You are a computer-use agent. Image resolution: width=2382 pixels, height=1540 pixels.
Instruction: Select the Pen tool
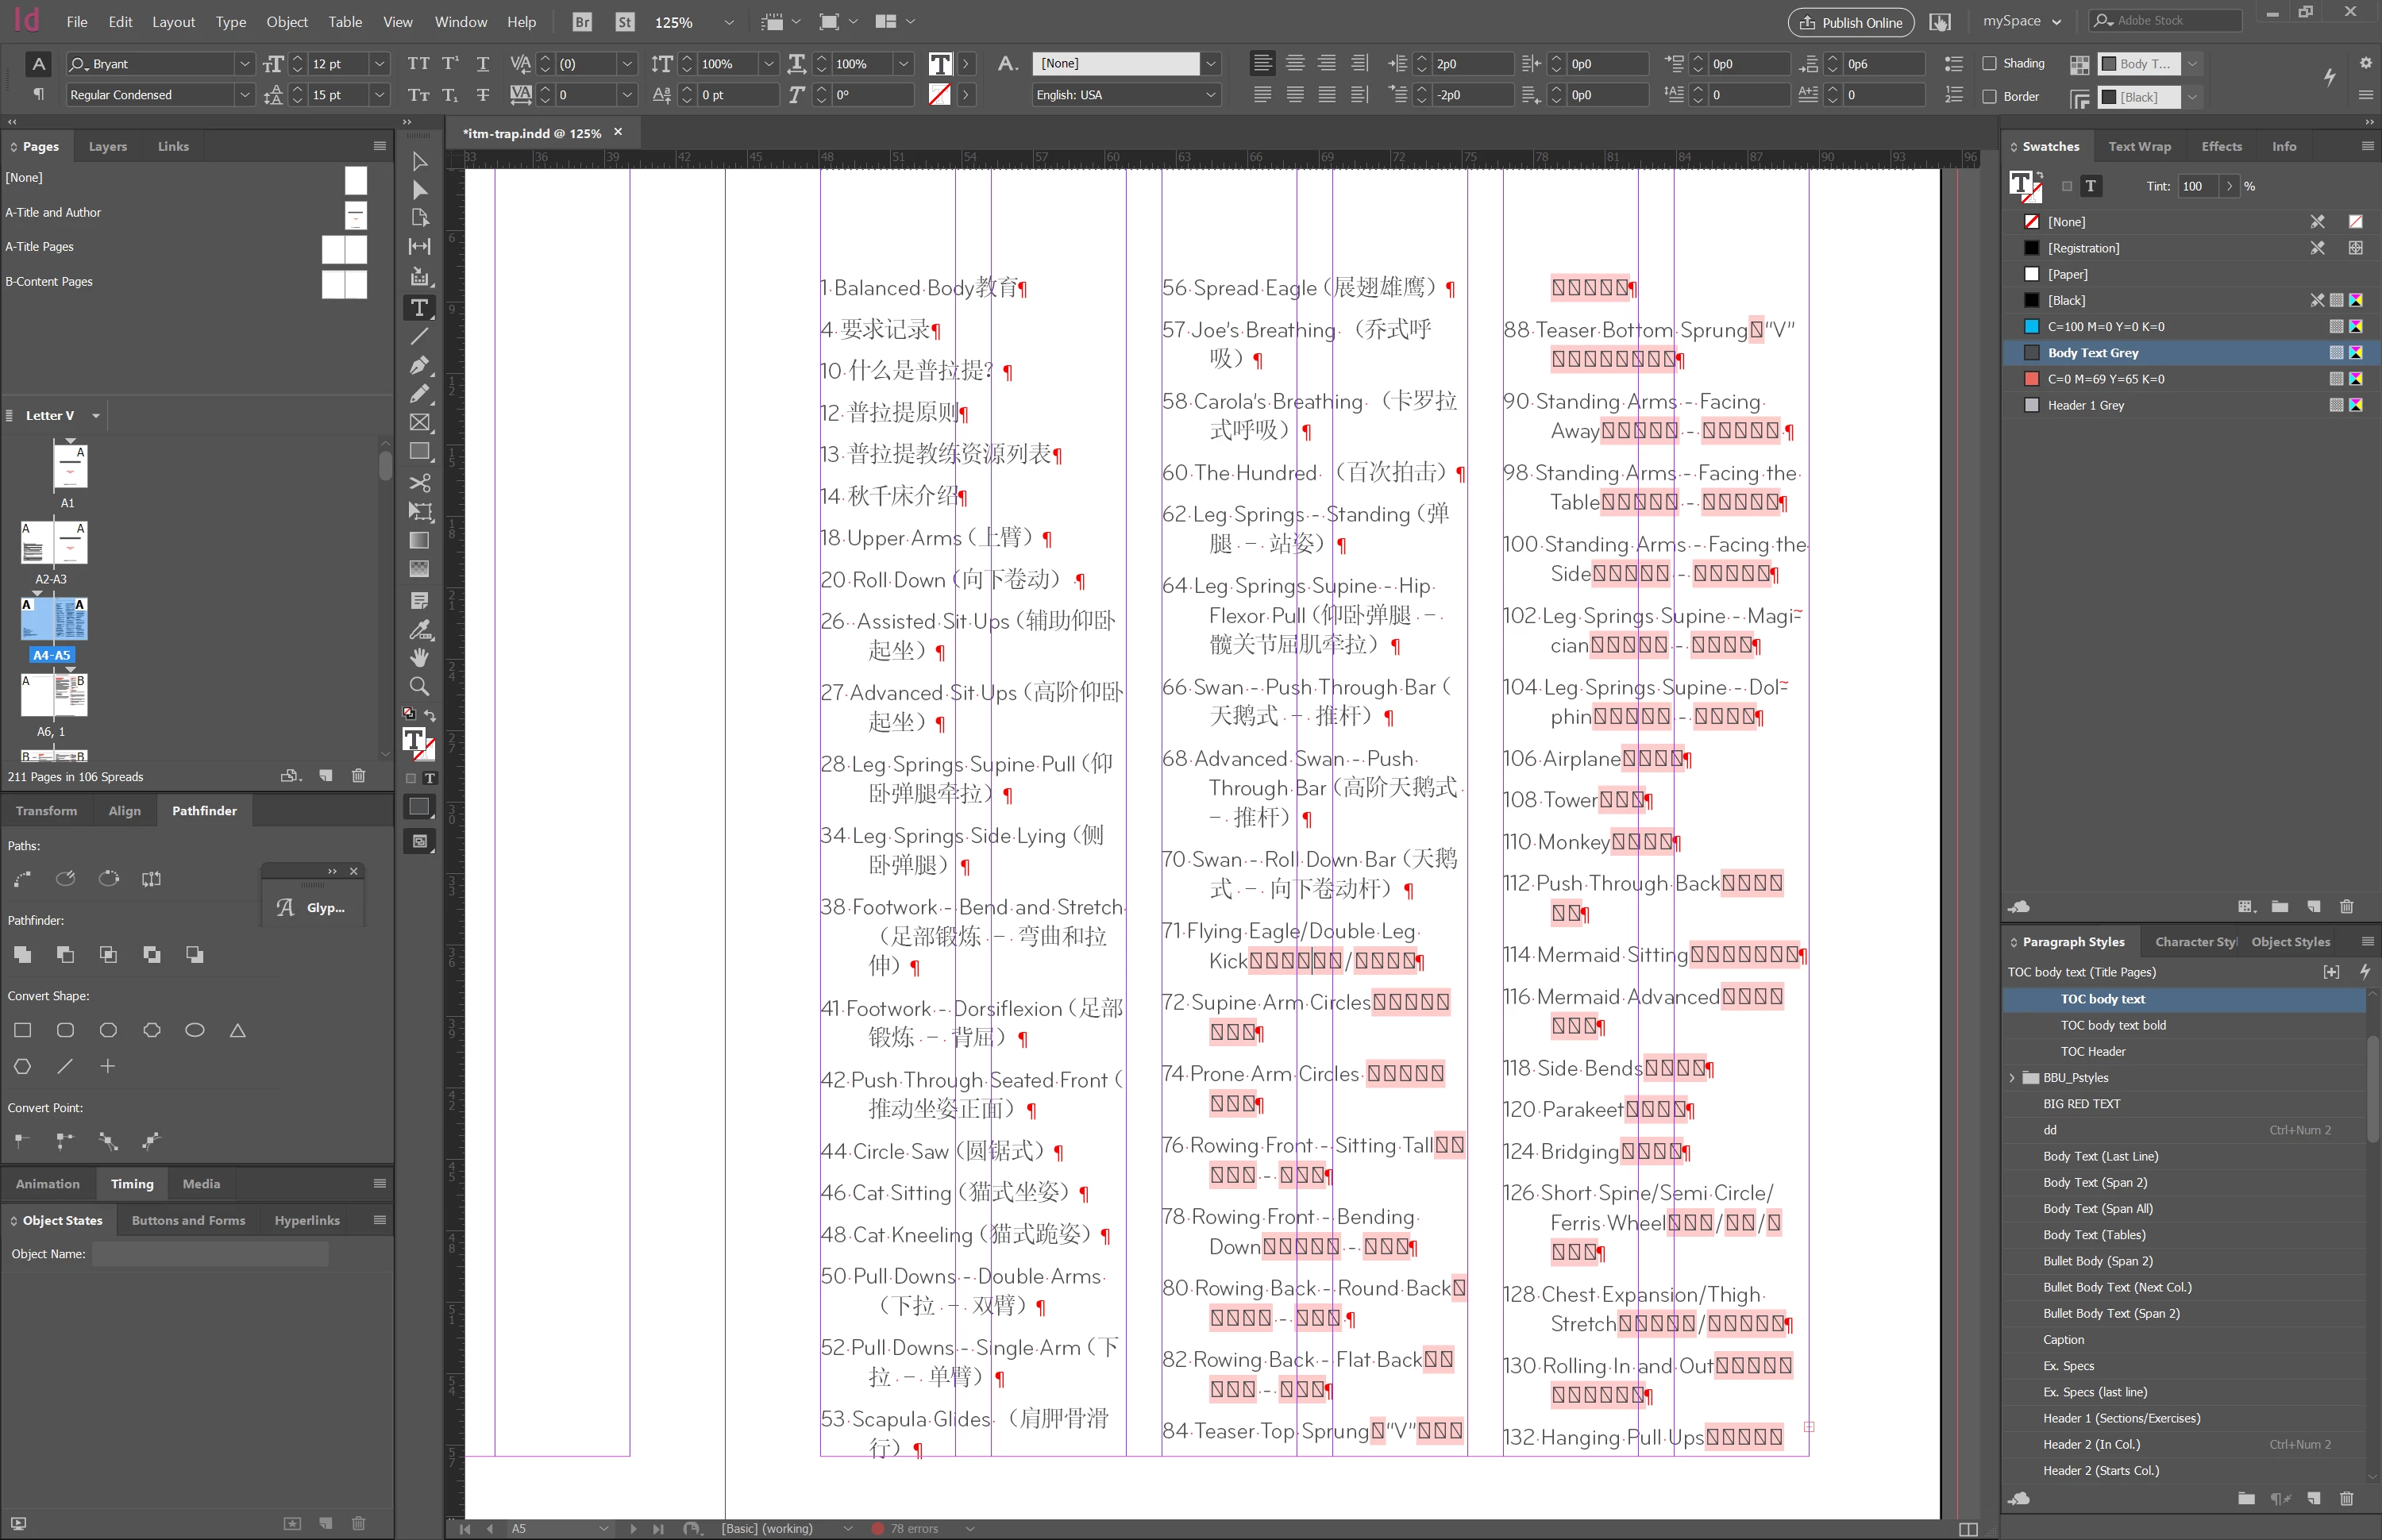pos(420,366)
